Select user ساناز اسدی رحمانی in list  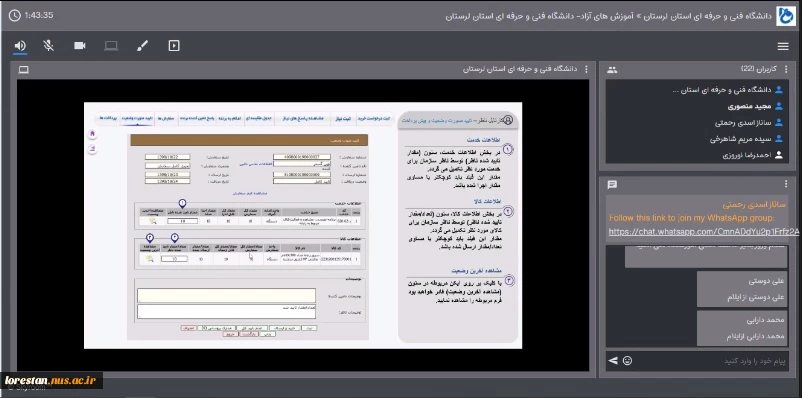[743, 123]
